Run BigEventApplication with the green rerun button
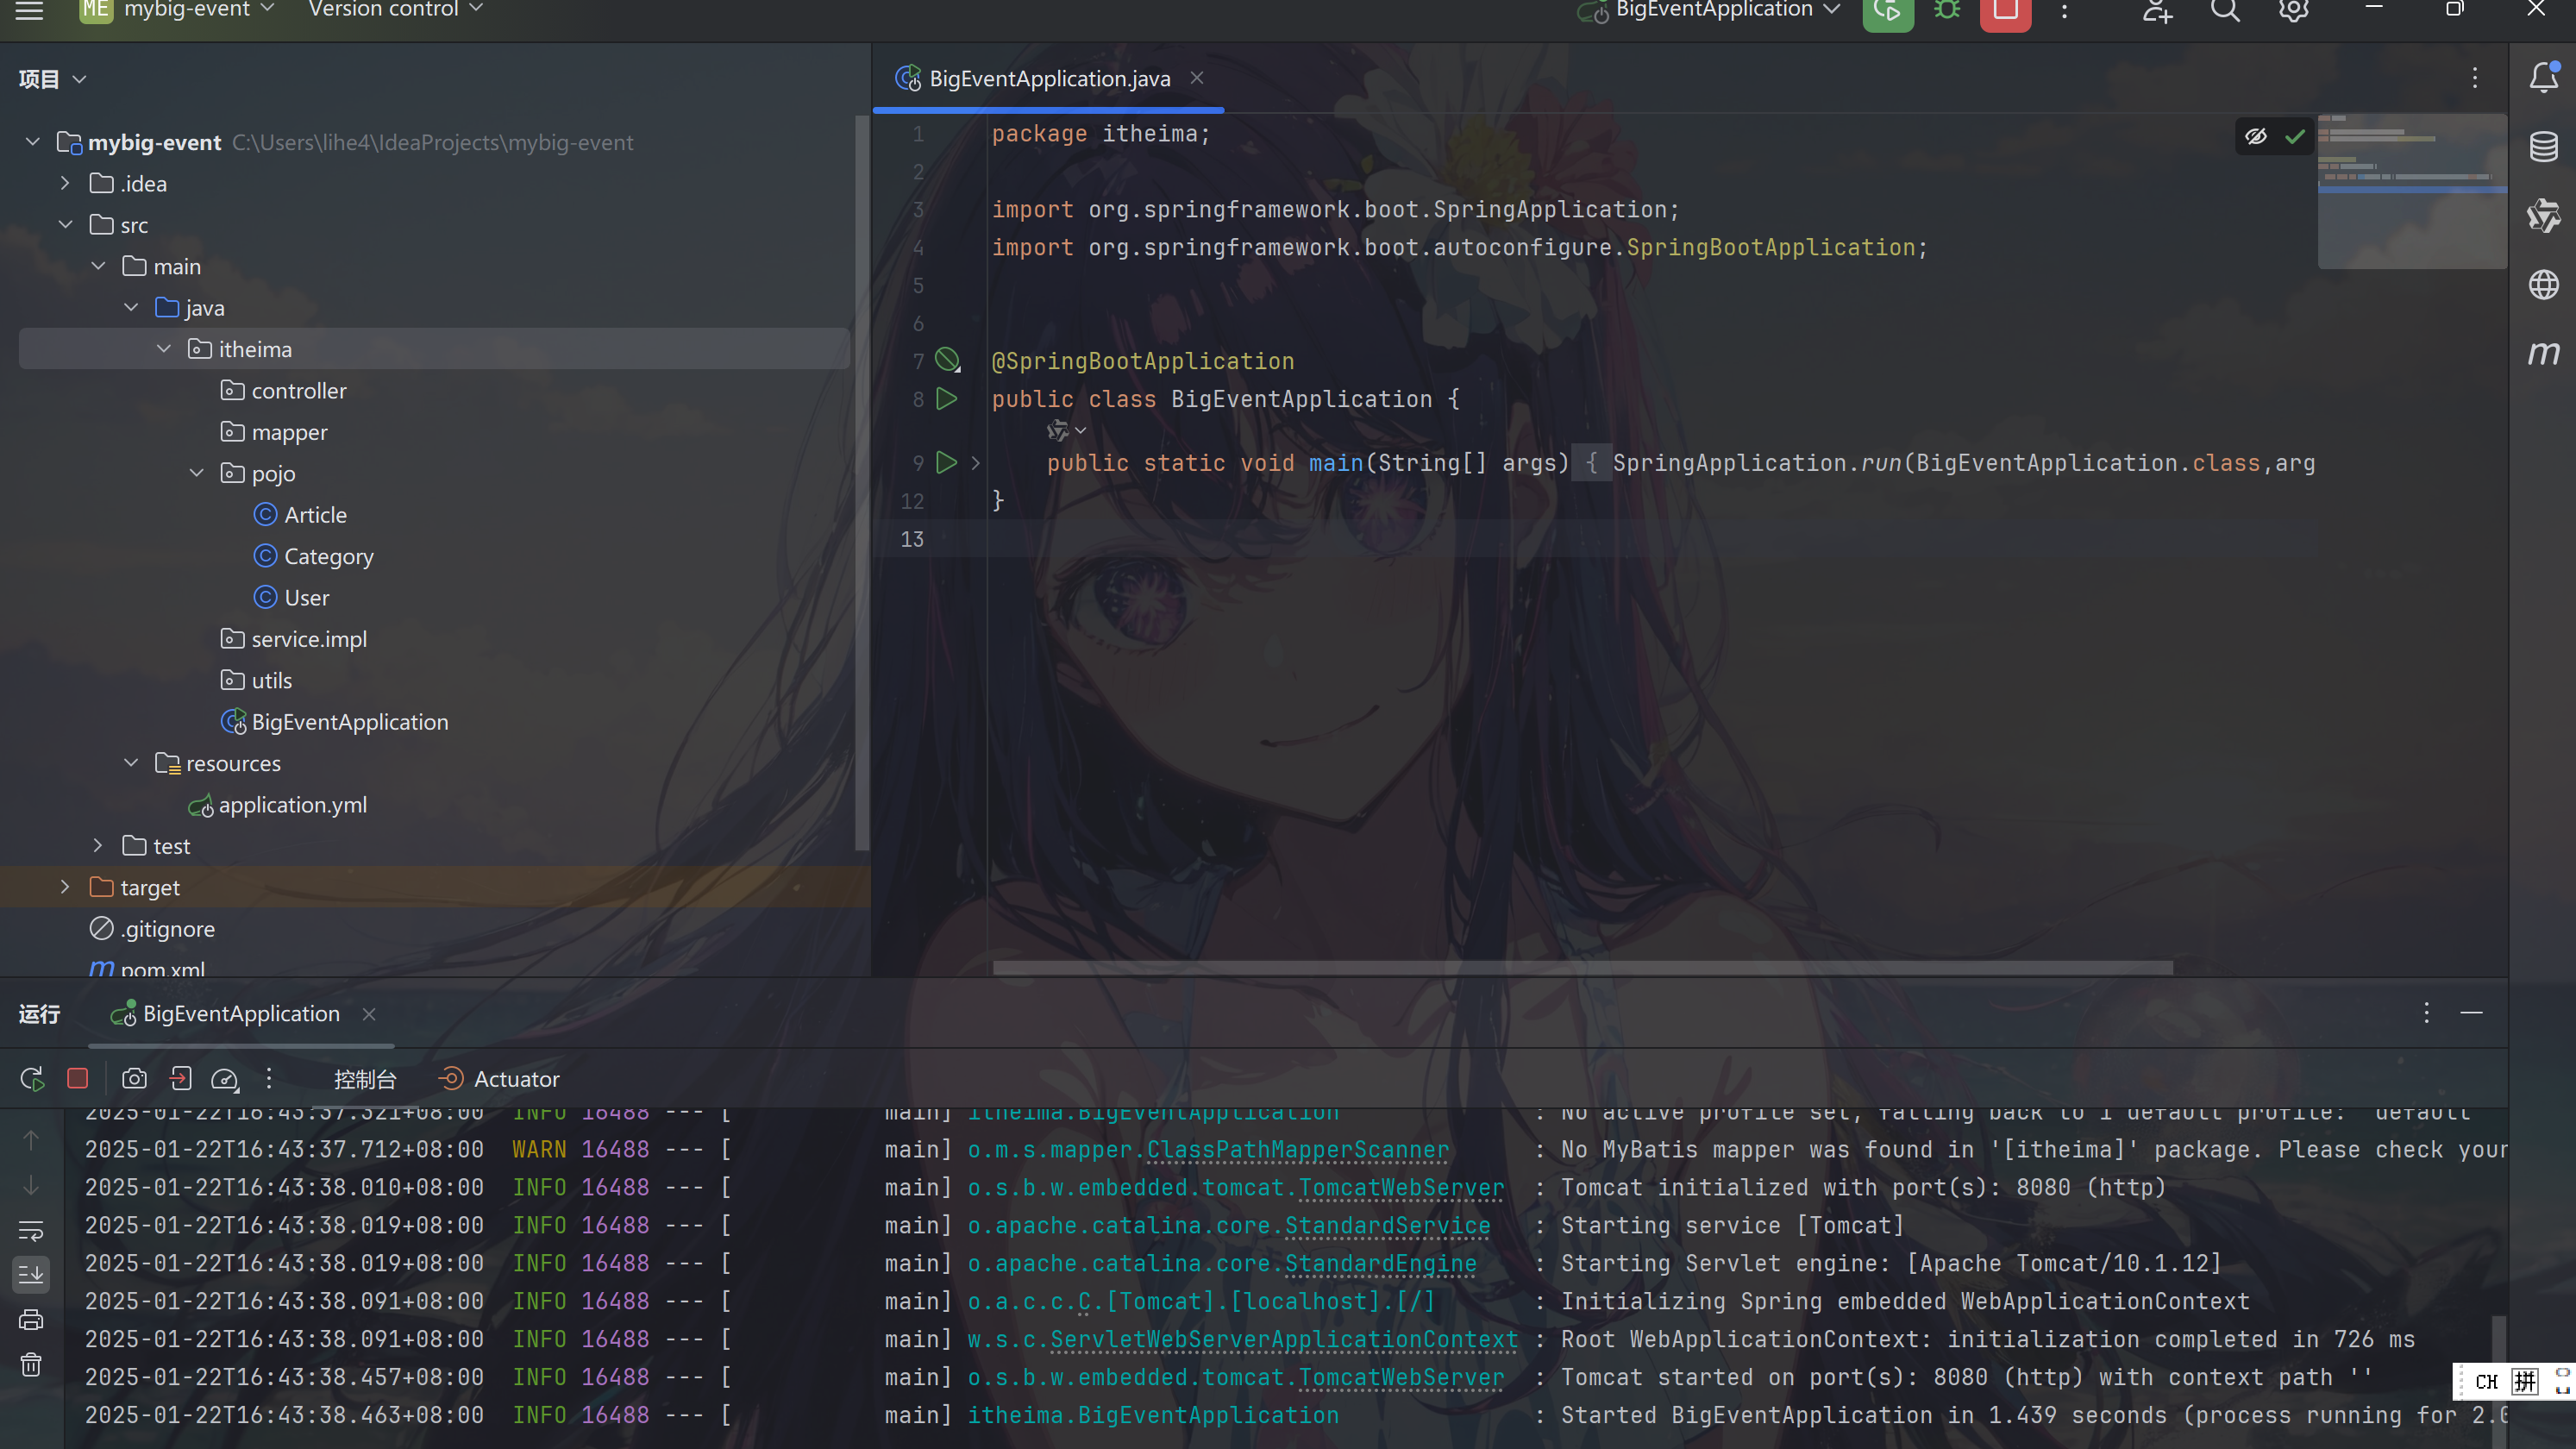 pyautogui.click(x=1887, y=12)
